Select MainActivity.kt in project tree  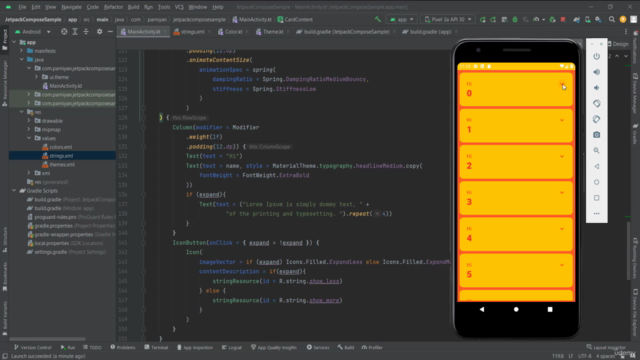(x=65, y=86)
